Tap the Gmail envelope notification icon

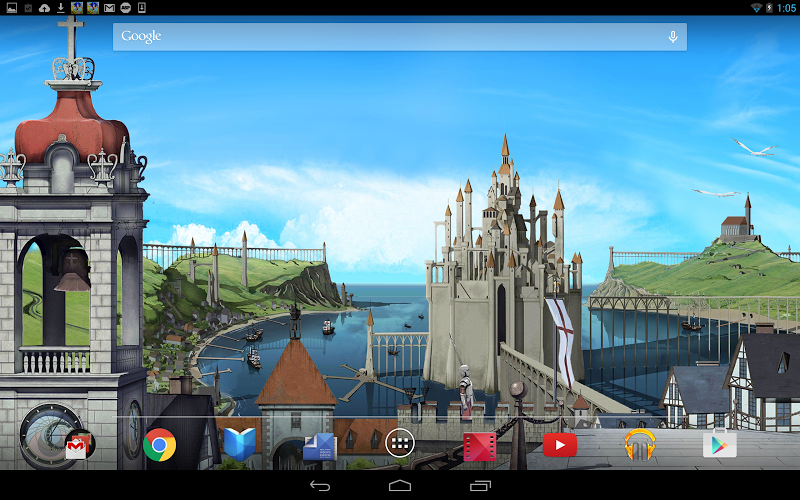tap(109, 8)
